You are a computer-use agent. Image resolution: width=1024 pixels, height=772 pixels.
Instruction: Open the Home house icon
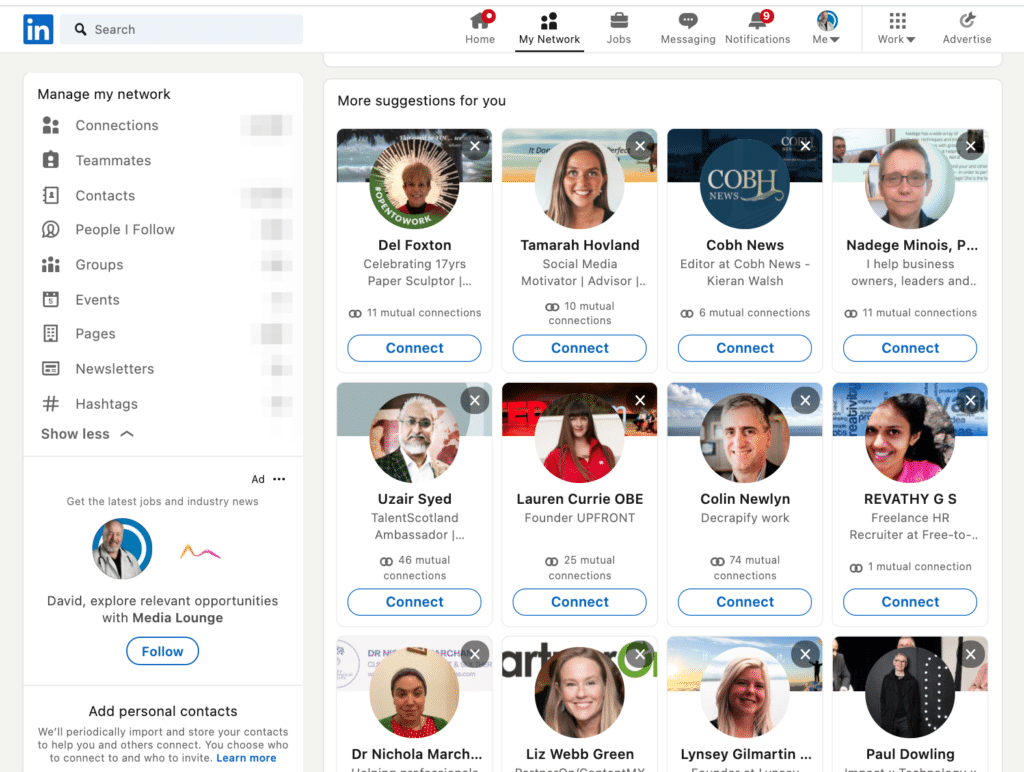(479, 20)
